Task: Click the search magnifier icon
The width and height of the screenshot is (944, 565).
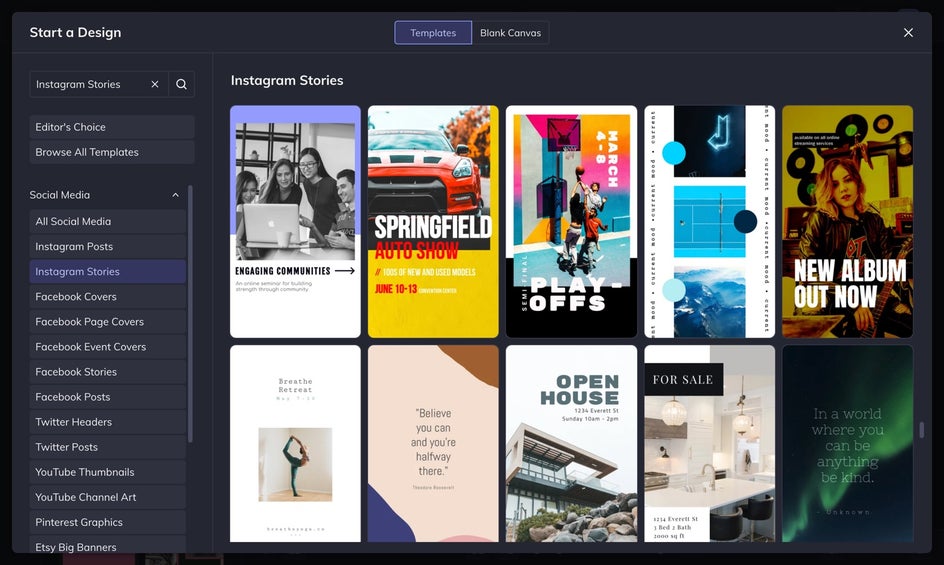Action: (x=181, y=84)
